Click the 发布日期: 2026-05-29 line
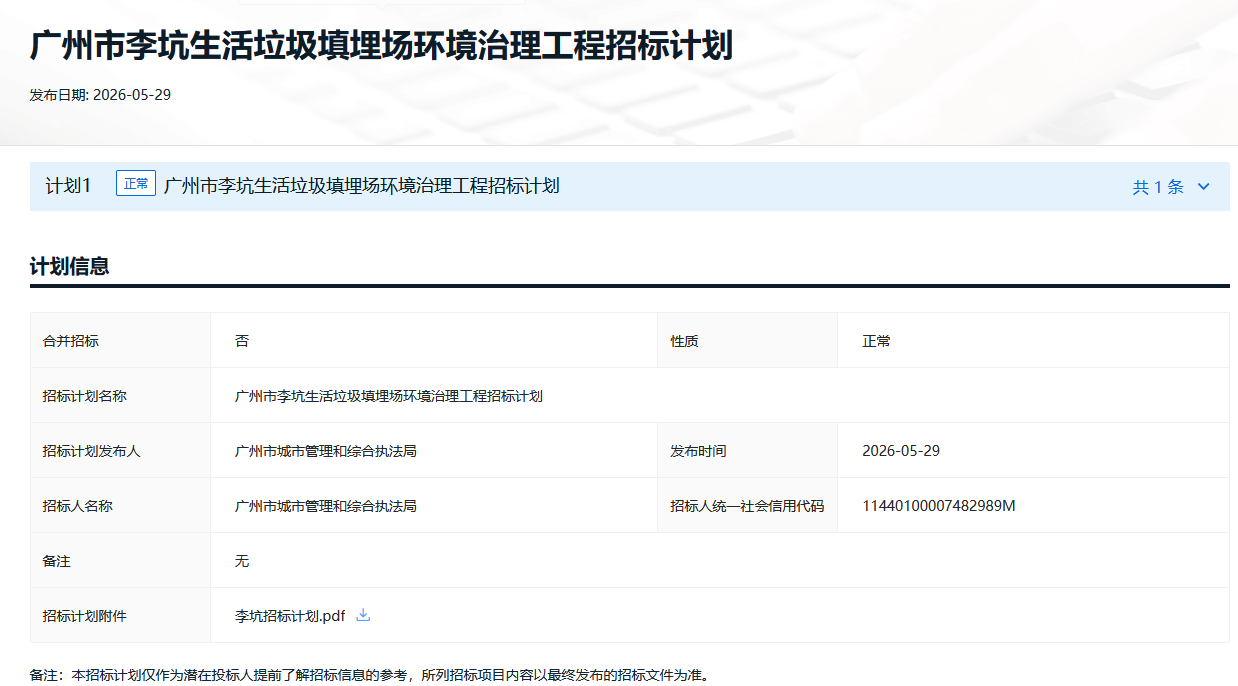 tap(101, 95)
